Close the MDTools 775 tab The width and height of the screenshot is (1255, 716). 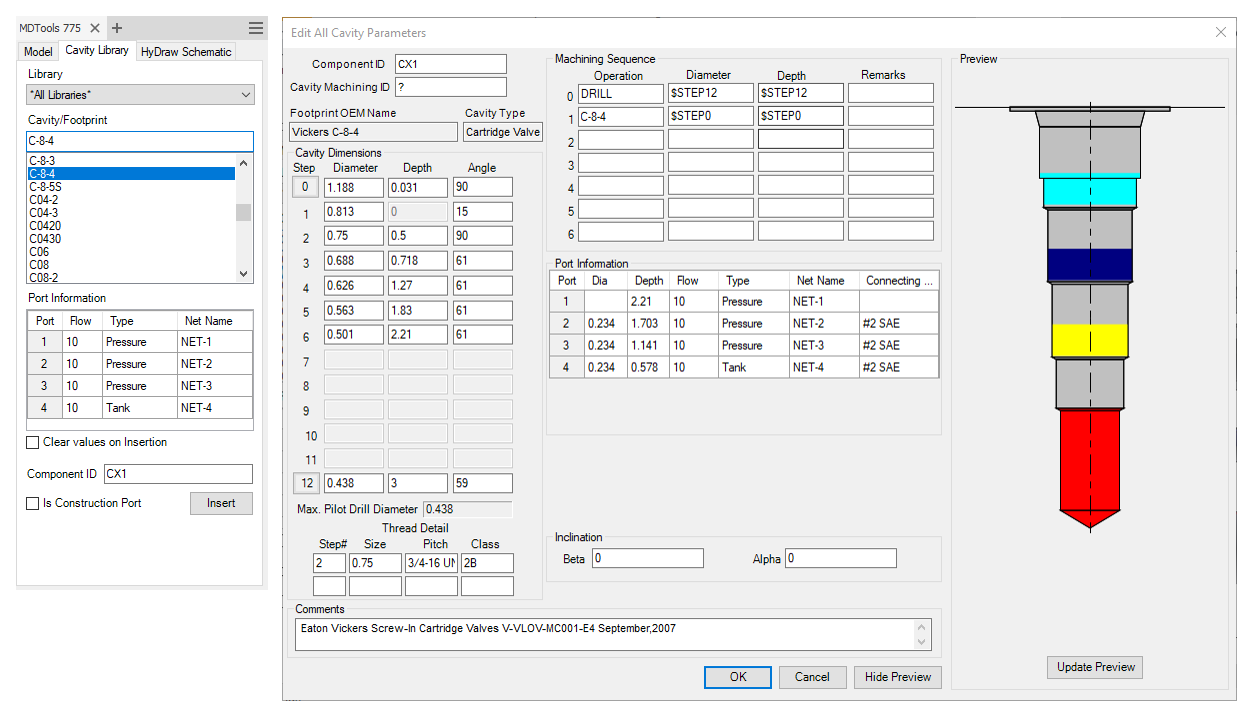tap(95, 28)
